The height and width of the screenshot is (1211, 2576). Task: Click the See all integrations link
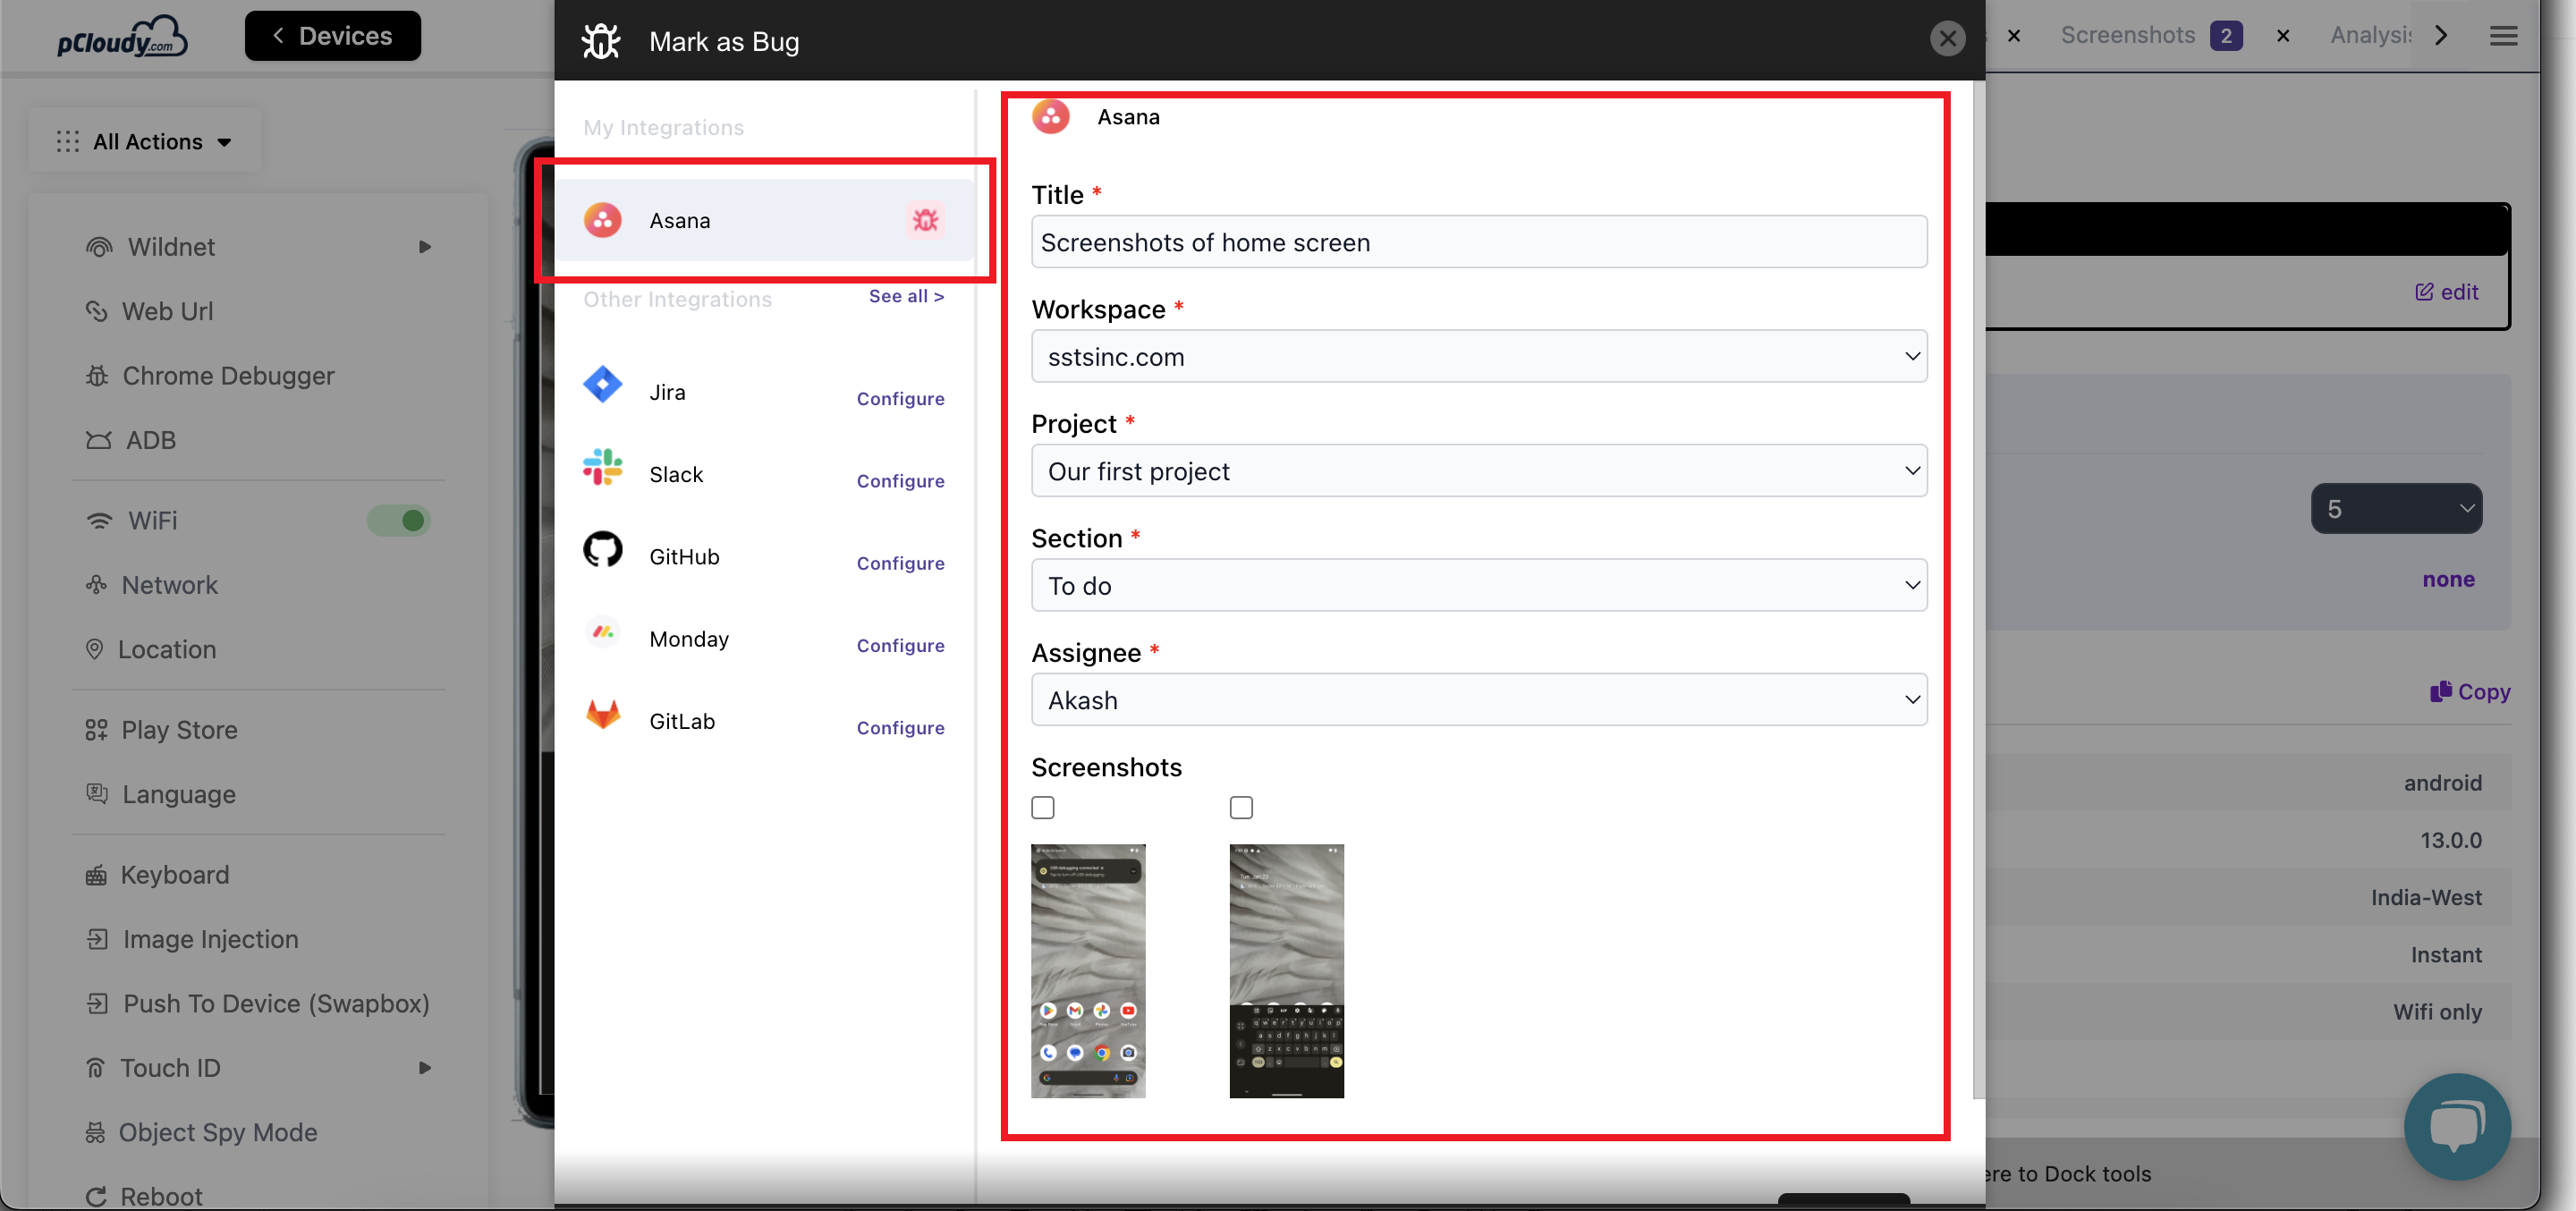pos(905,296)
